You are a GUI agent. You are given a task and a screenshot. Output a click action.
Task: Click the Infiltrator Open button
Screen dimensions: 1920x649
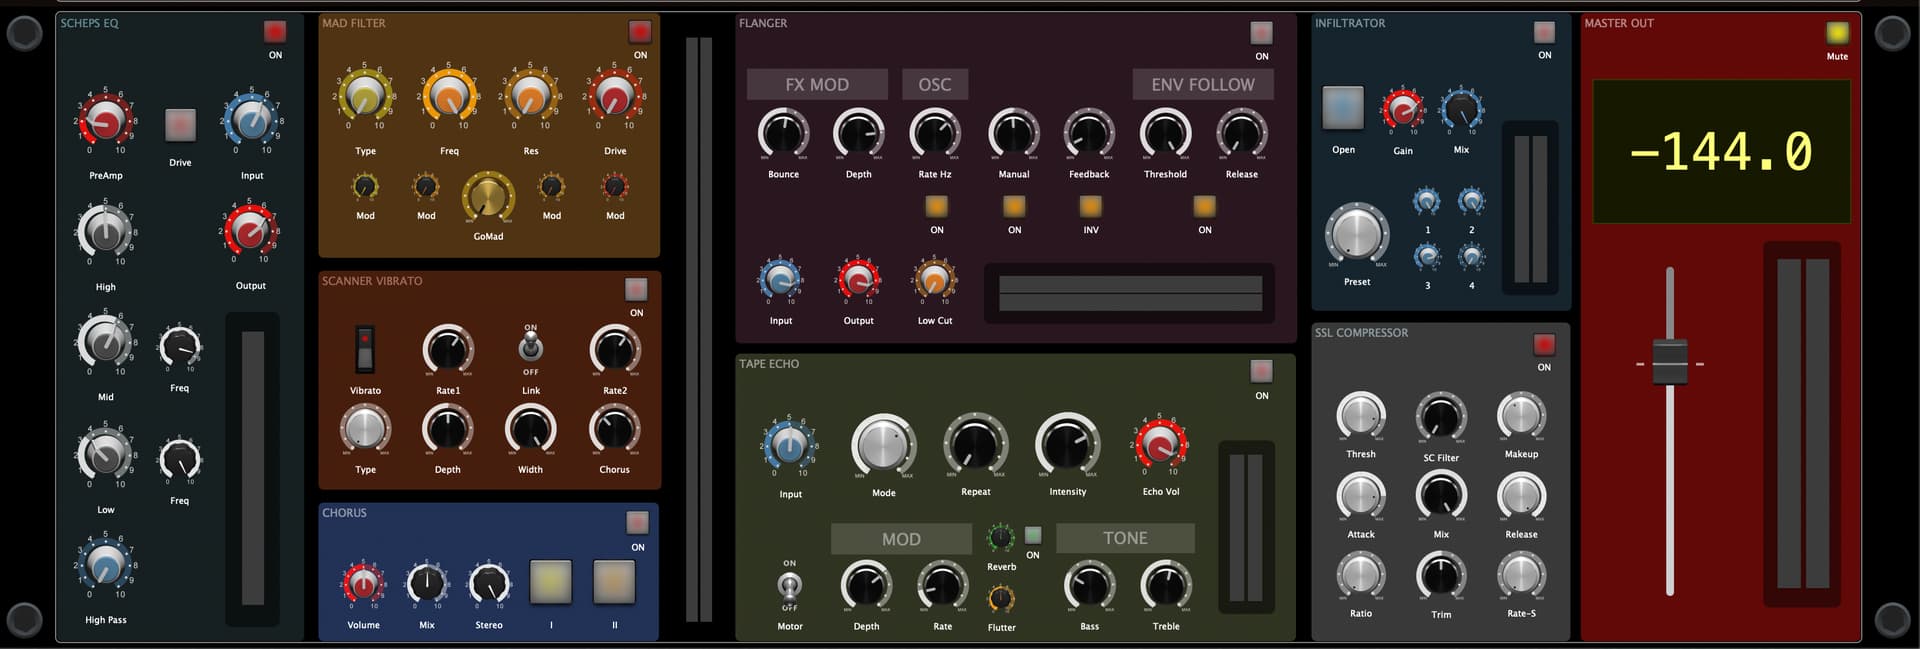[x=1343, y=108]
